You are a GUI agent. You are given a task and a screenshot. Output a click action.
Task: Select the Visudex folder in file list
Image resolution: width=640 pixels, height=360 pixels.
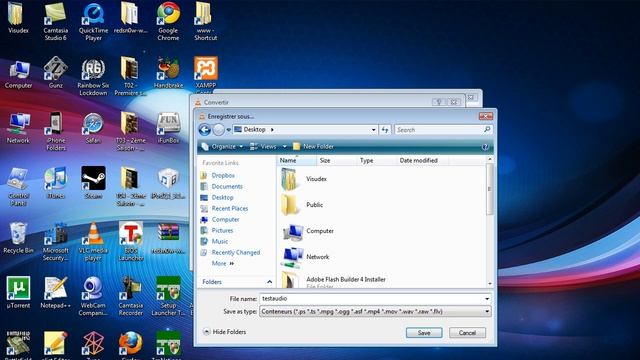click(x=304, y=179)
